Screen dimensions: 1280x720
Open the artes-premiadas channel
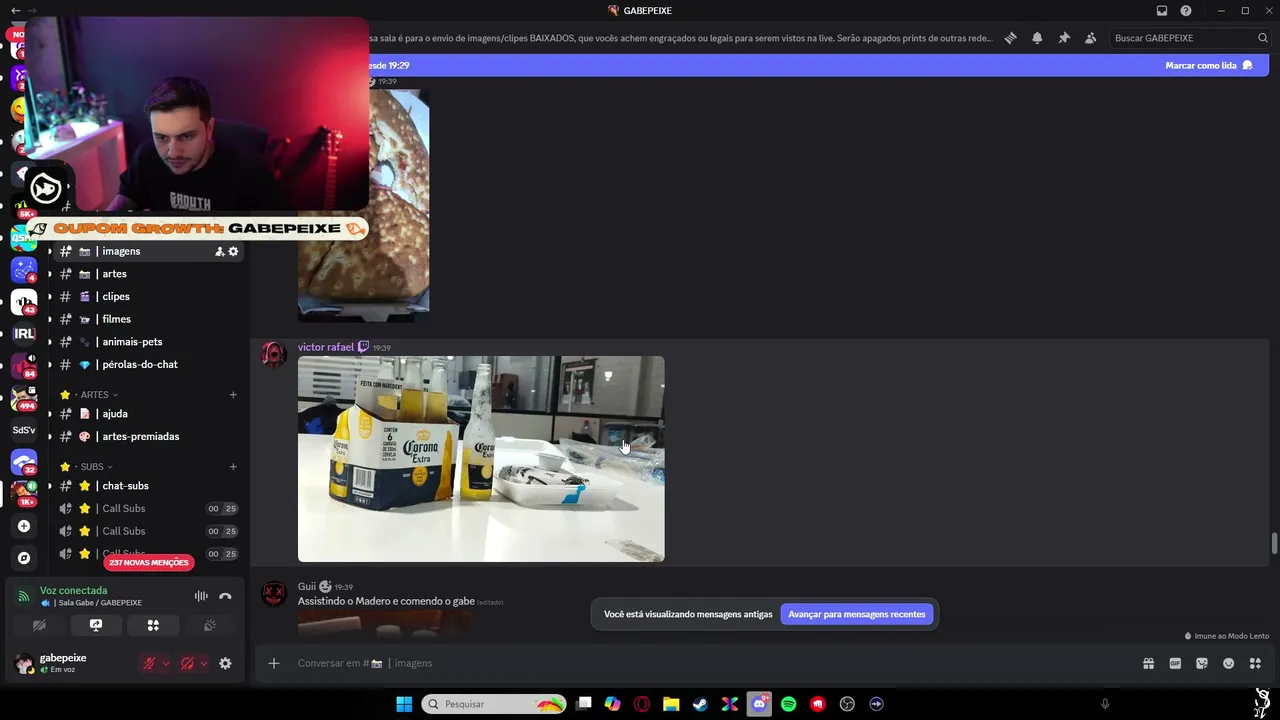coord(148,437)
